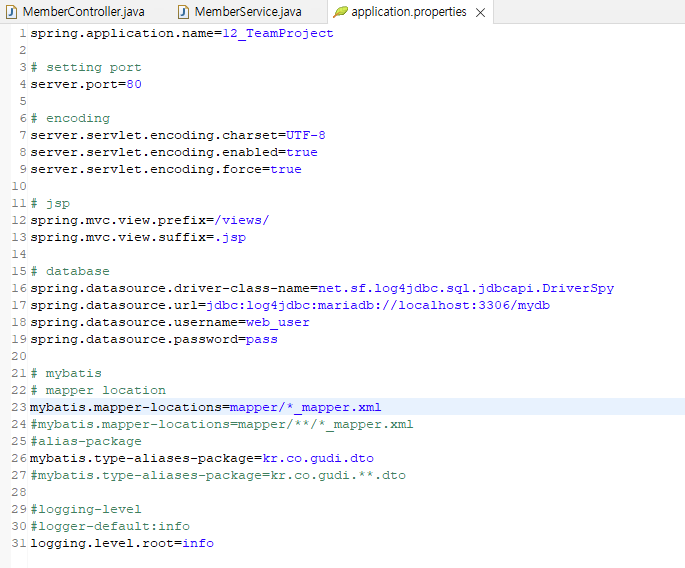Click the commented mapper/**/*_mapper.xml line
Image resolution: width=685 pixels, height=568 pixels.
222,424
